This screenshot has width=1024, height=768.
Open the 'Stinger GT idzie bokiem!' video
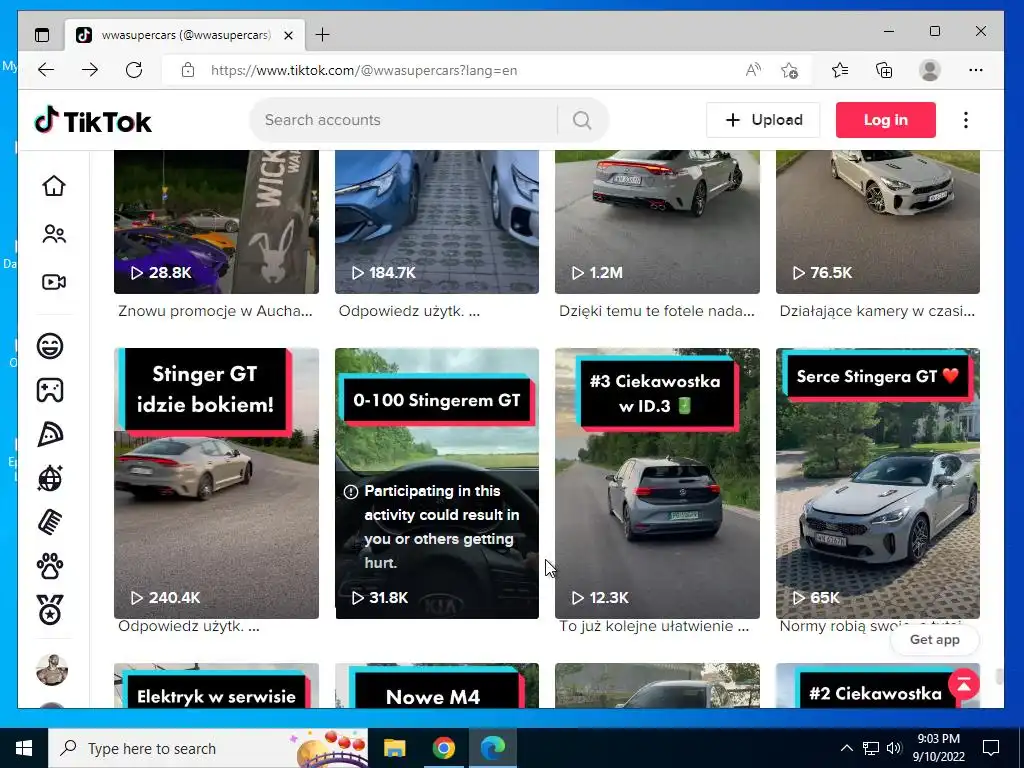click(x=216, y=483)
